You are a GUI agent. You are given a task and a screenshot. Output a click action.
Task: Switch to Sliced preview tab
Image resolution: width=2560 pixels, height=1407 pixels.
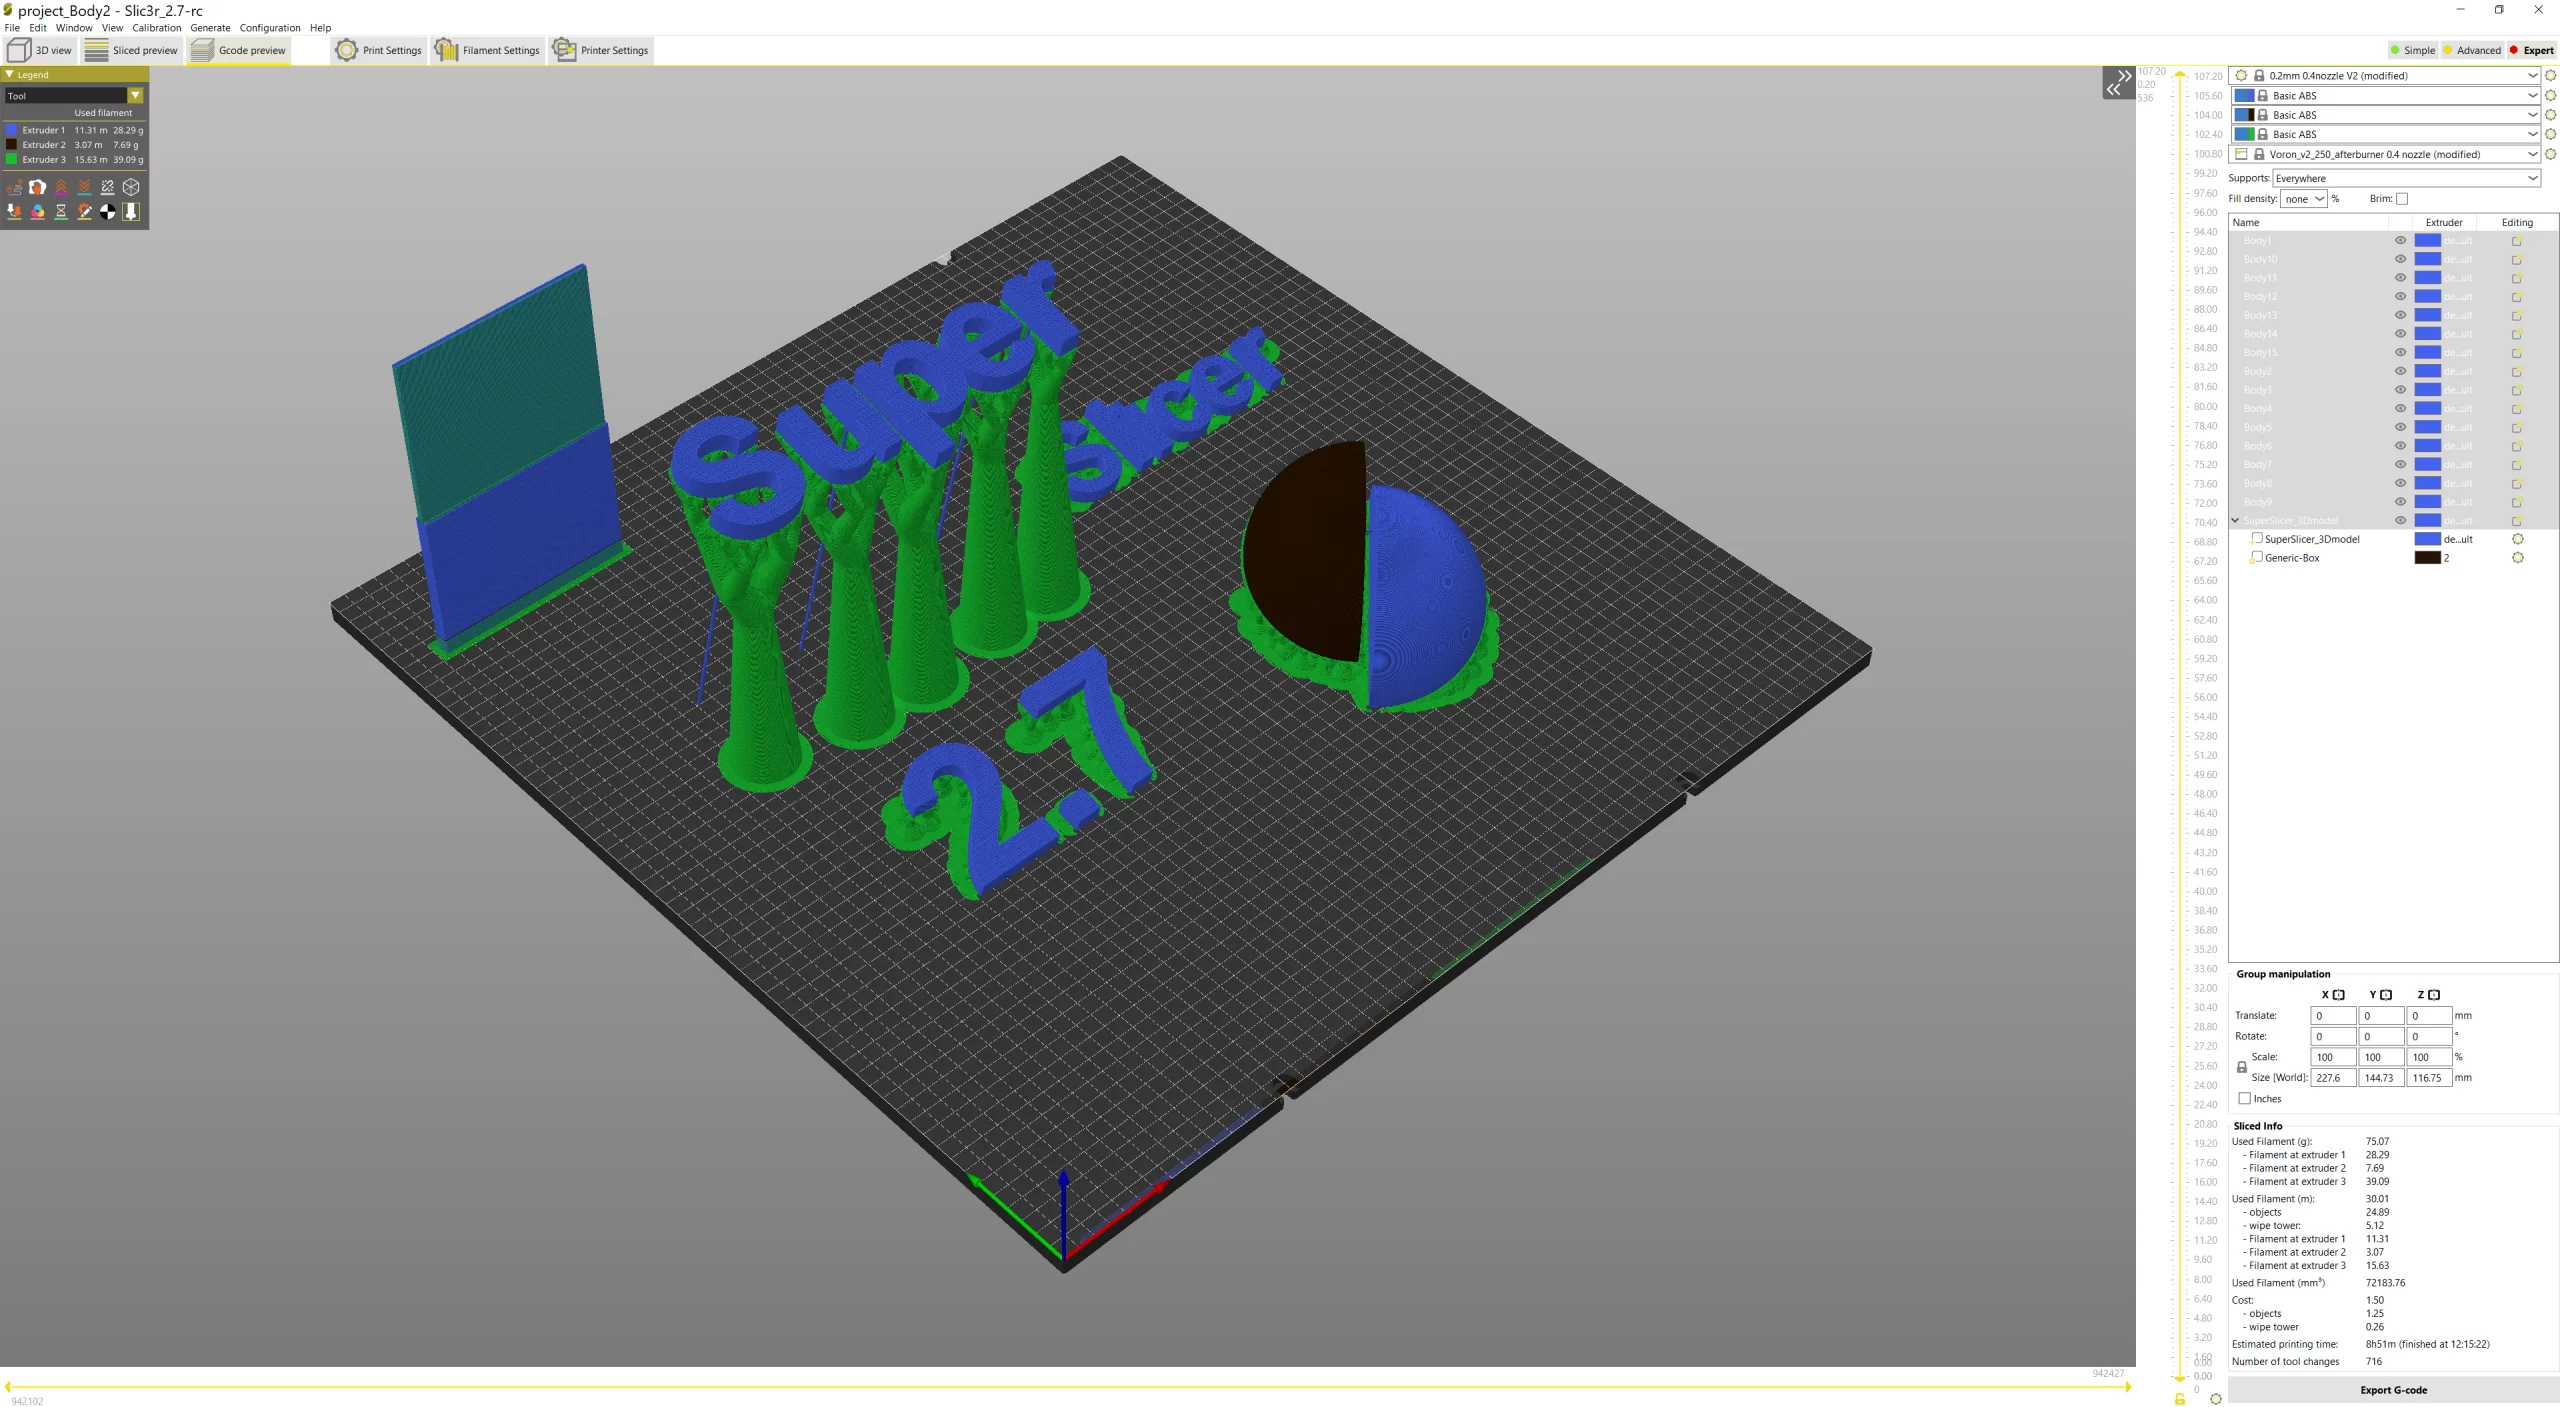(131, 50)
